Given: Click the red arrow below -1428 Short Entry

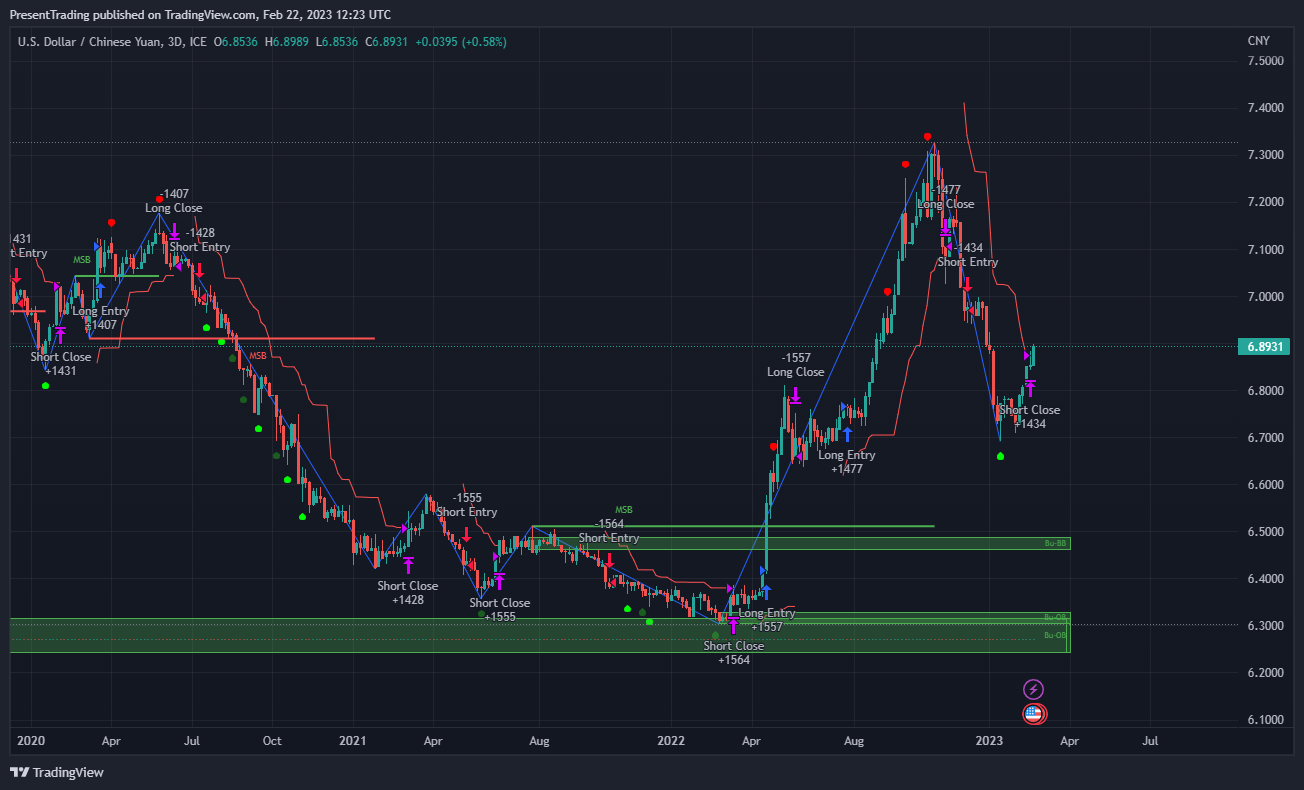Looking at the screenshot, I should click(x=199, y=270).
